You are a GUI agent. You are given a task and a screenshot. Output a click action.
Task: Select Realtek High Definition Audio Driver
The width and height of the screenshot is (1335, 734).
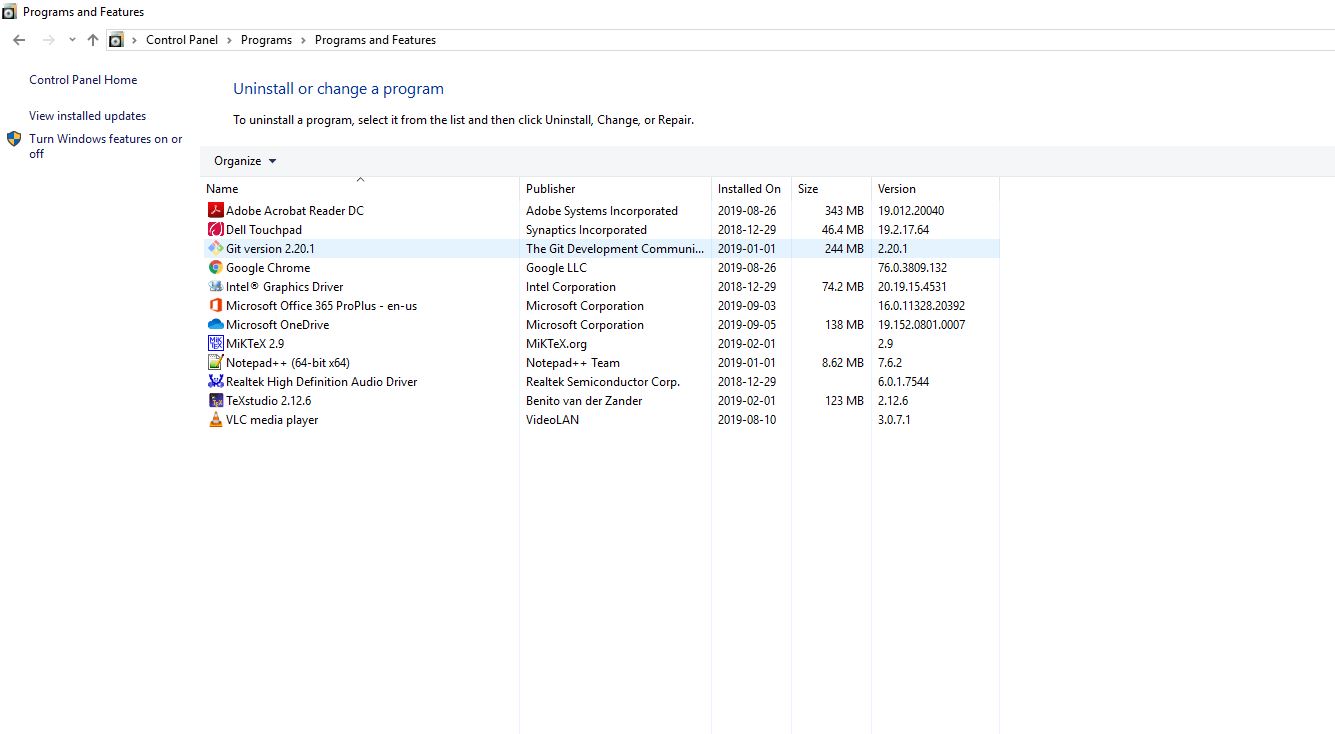[x=321, y=381]
